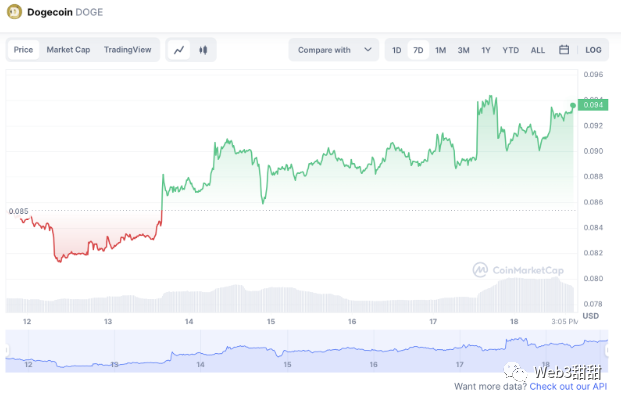Image resolution: width=621 pixels, height=399 pixels.
Task: Toggle the LOG scale option
Action: (593, 50)
